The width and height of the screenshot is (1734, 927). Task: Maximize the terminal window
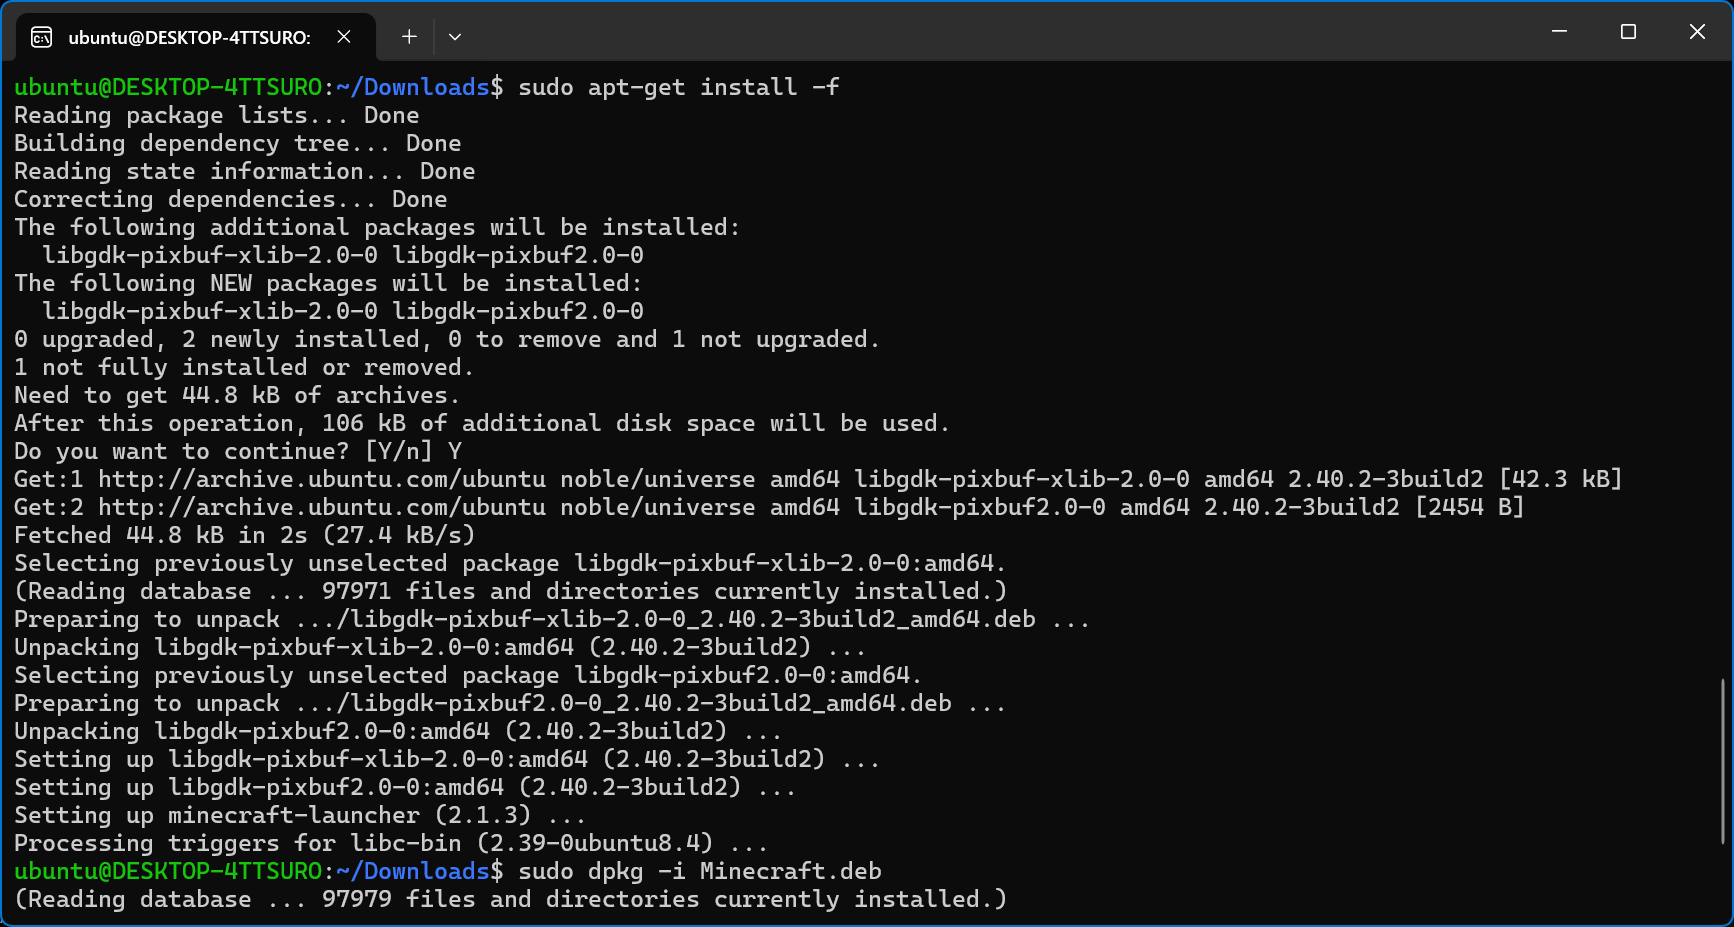(1628, 32)
